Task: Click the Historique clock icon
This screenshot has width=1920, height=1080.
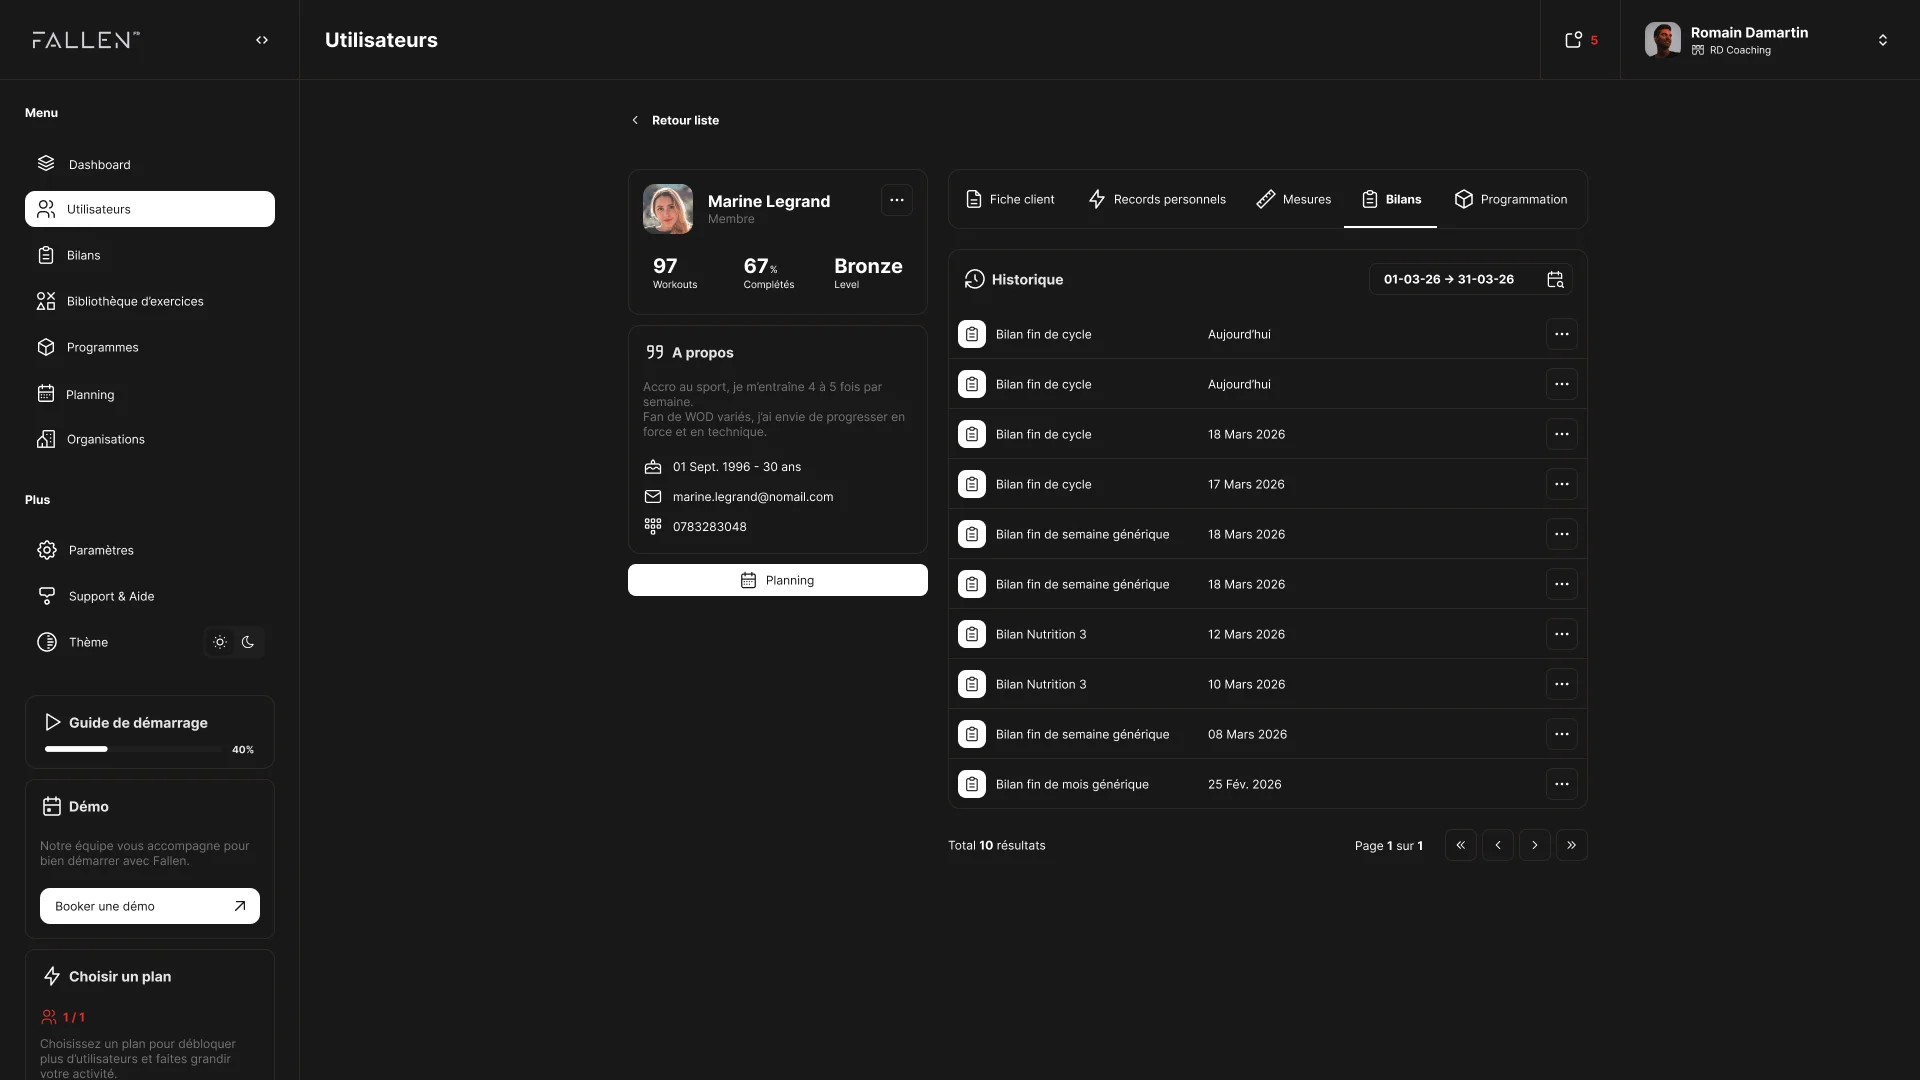Action: click(x=975, y=279)
